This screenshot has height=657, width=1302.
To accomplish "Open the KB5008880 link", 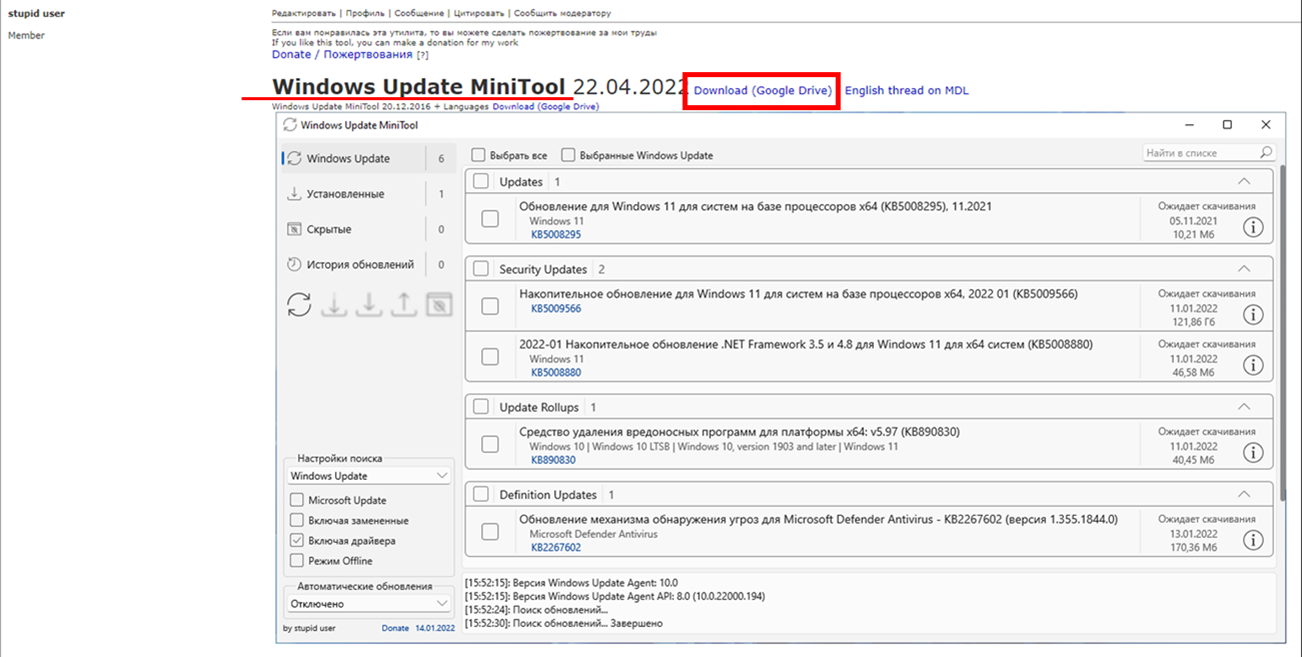I will pos(556,372).
